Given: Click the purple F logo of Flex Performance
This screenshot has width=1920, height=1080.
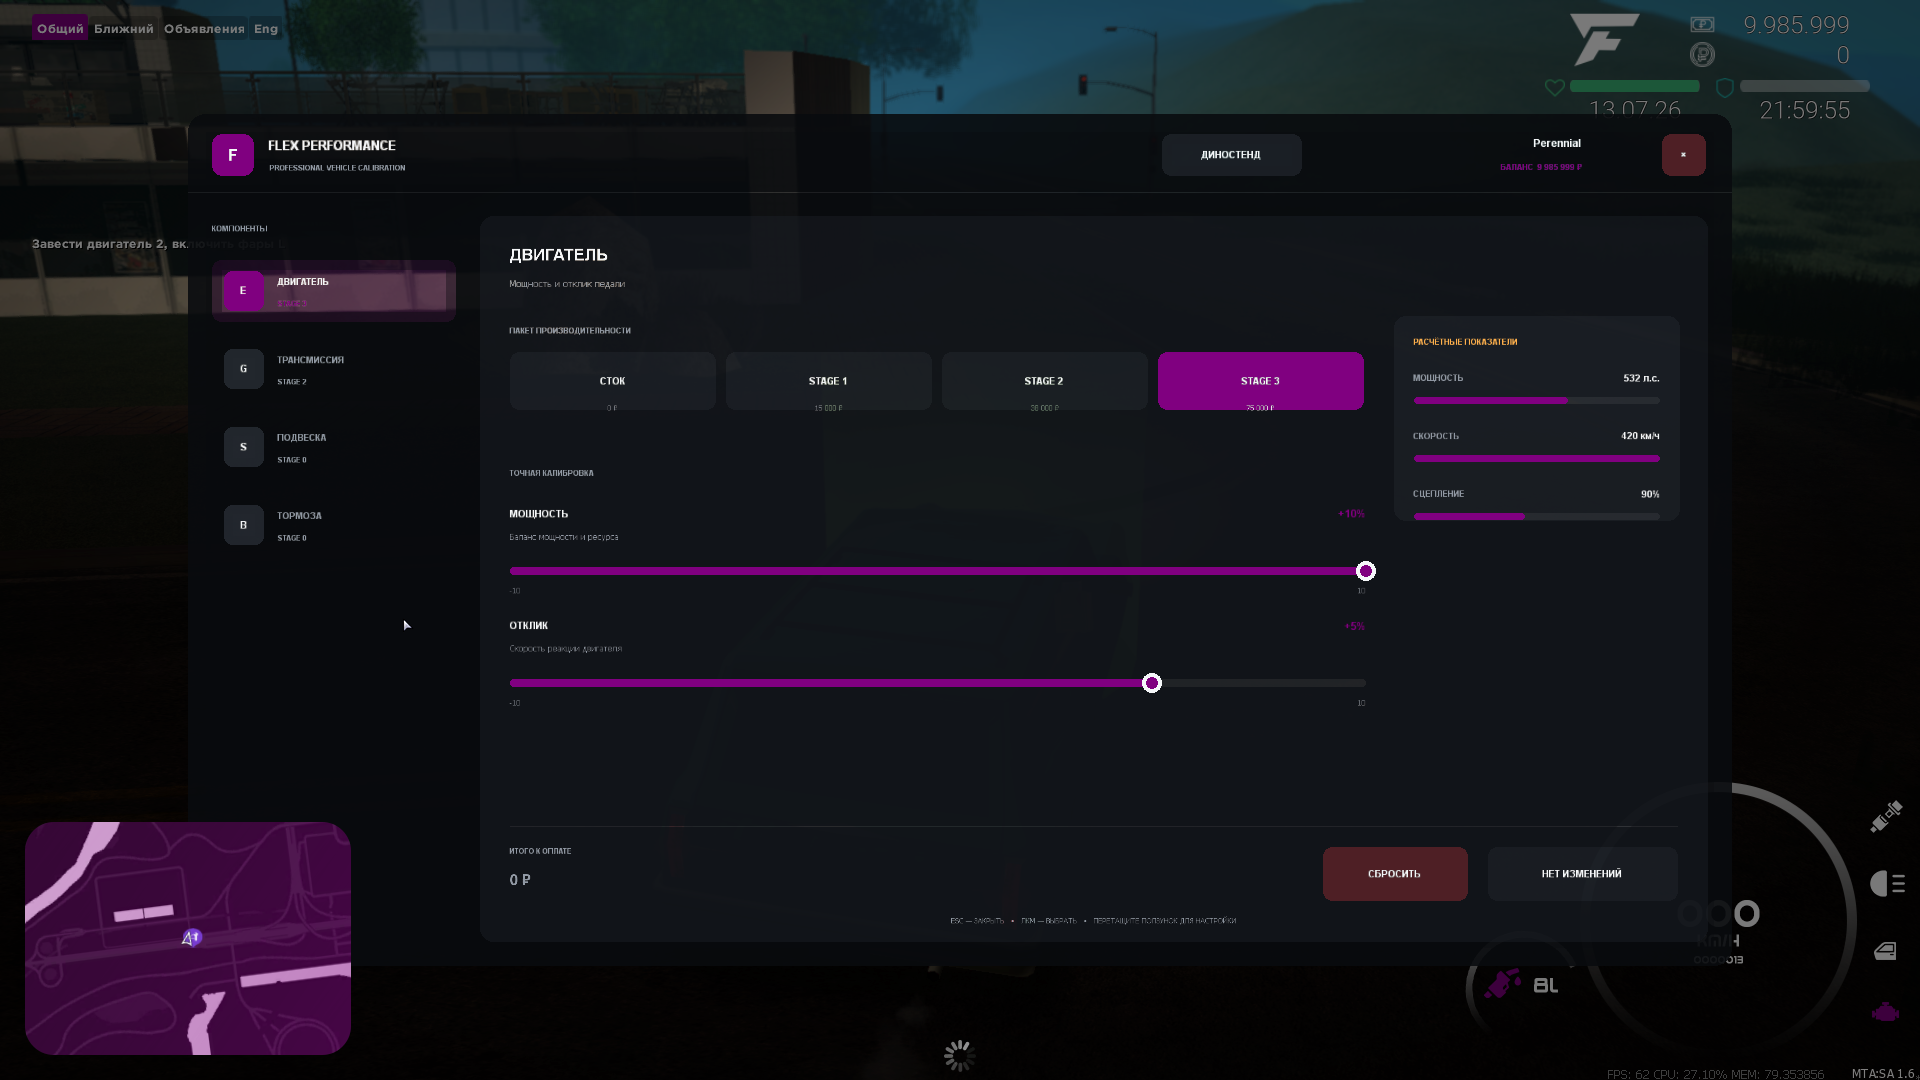Looking at the screenshot, I should (x=232, y=155).
